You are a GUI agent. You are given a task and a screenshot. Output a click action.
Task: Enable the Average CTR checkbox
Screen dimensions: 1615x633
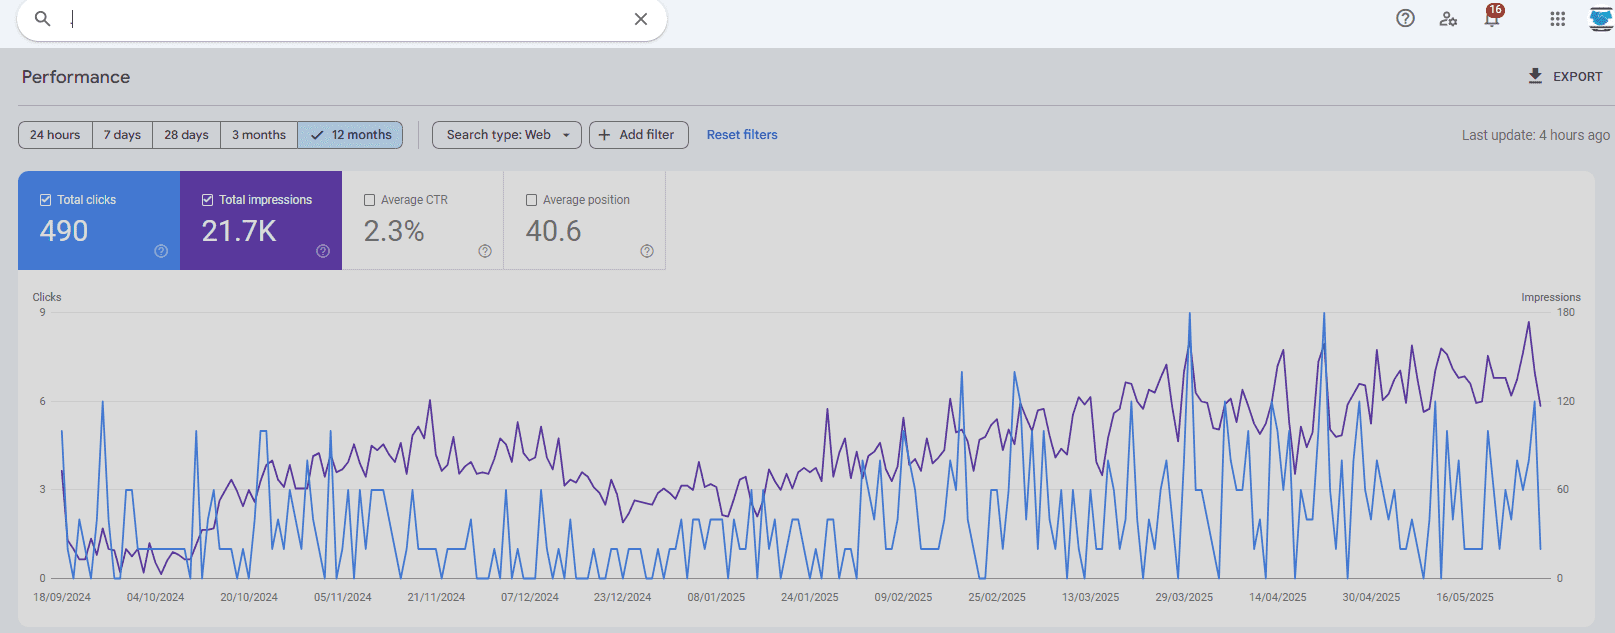tap(369, 200)
